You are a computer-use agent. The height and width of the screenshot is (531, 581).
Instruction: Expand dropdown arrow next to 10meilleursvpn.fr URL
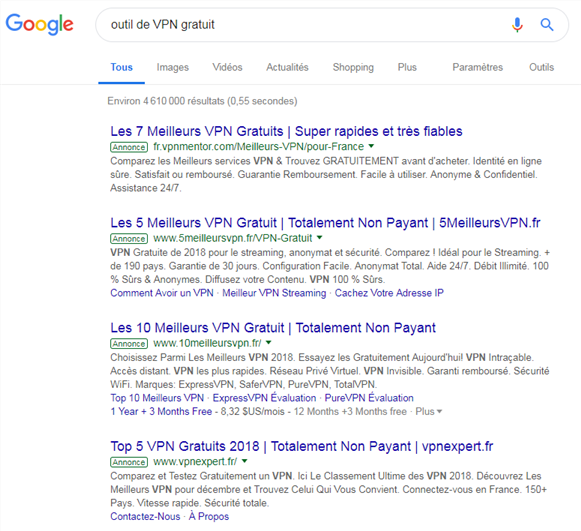[269, 343]
